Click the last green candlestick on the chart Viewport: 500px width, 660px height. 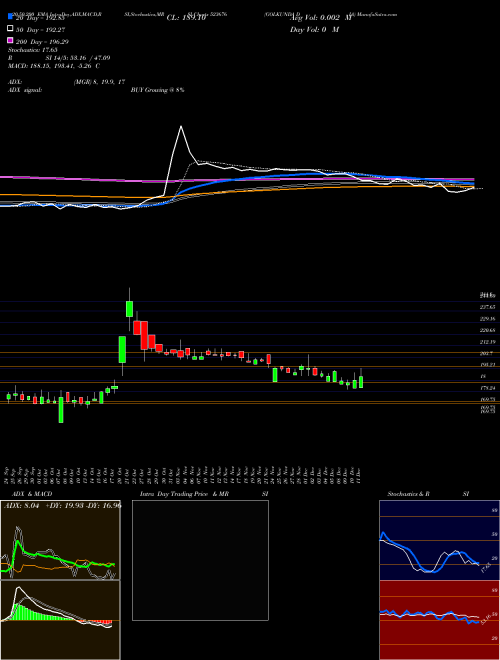pos(361,382)
